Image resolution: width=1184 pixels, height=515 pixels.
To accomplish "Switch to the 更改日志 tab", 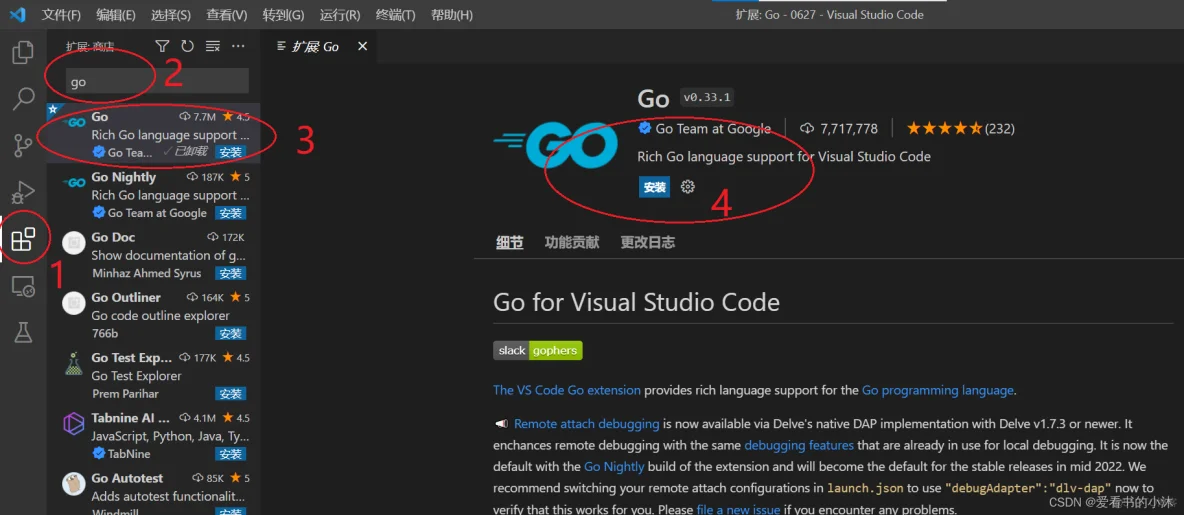I will click(x=648, y=242).
